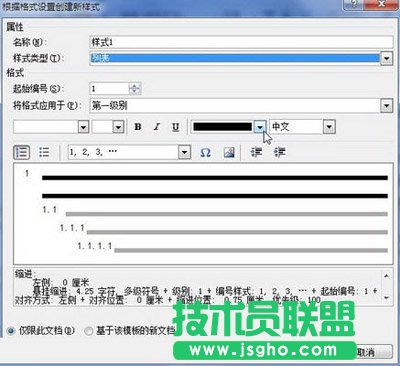Image resolution: width=400 pixels, height=366 pixels.
Task: Click the highlighted 样式类型 combo field
Action: (x=235, y=59)
